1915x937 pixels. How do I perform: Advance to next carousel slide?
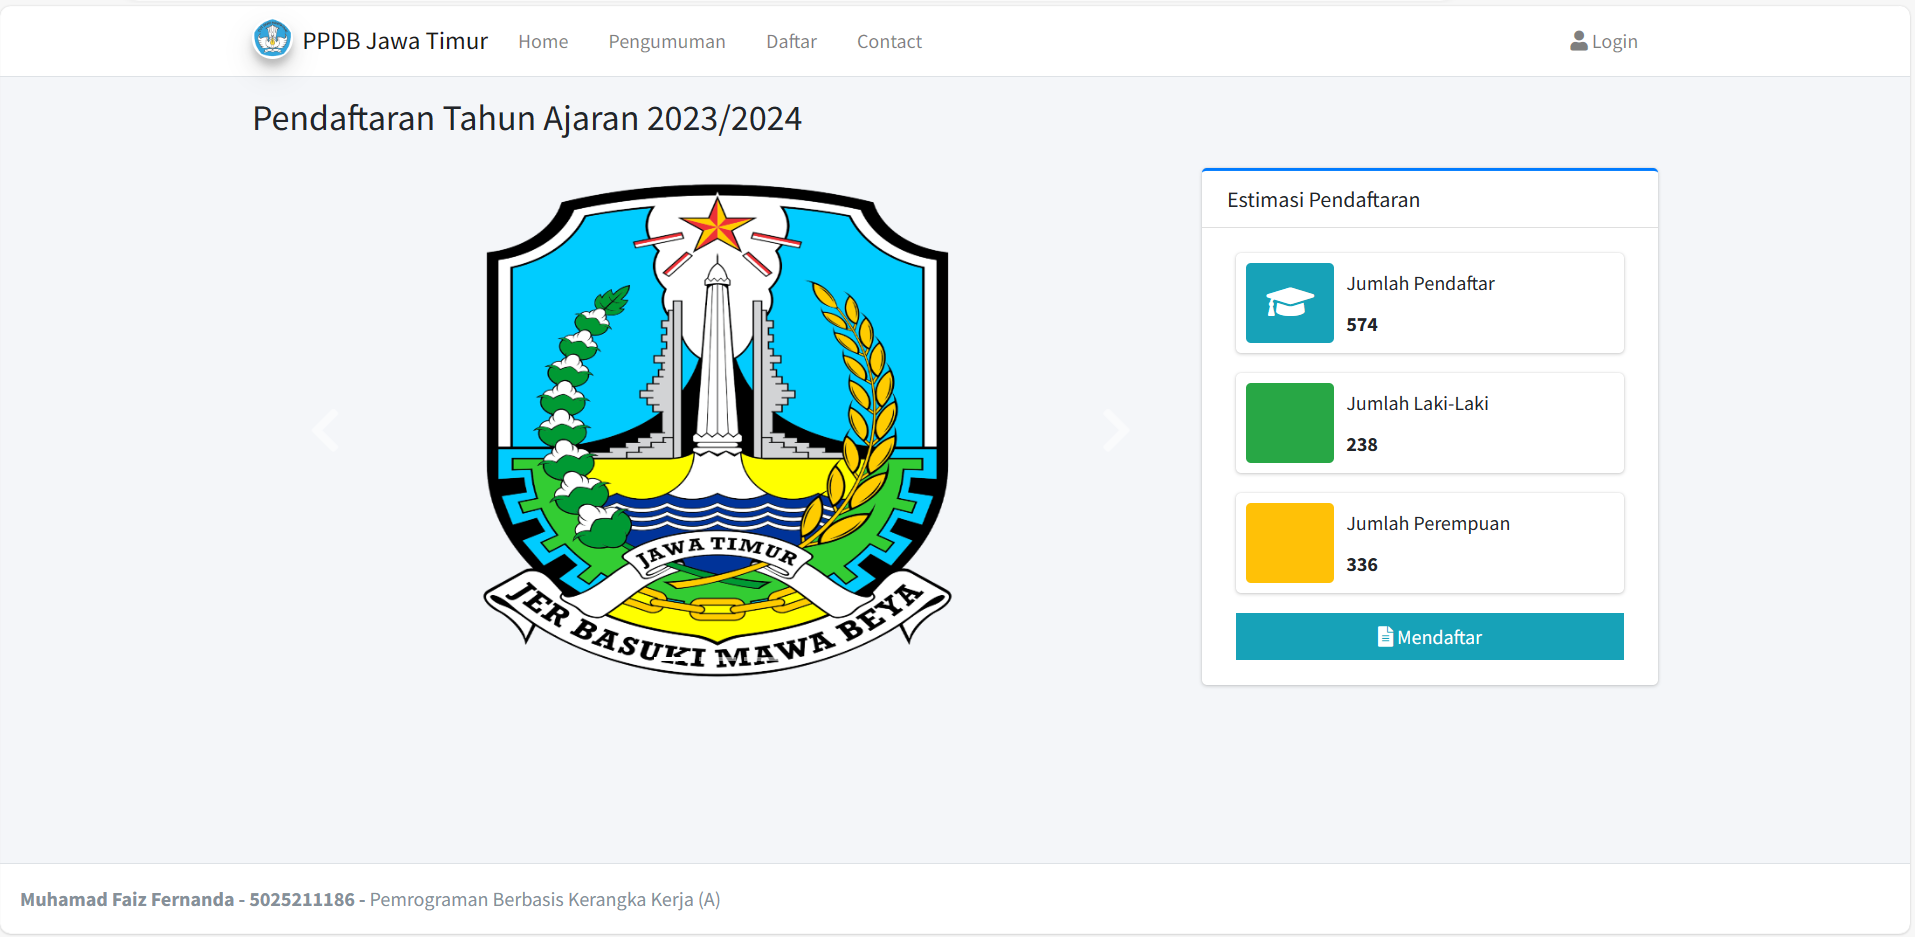1115,430
